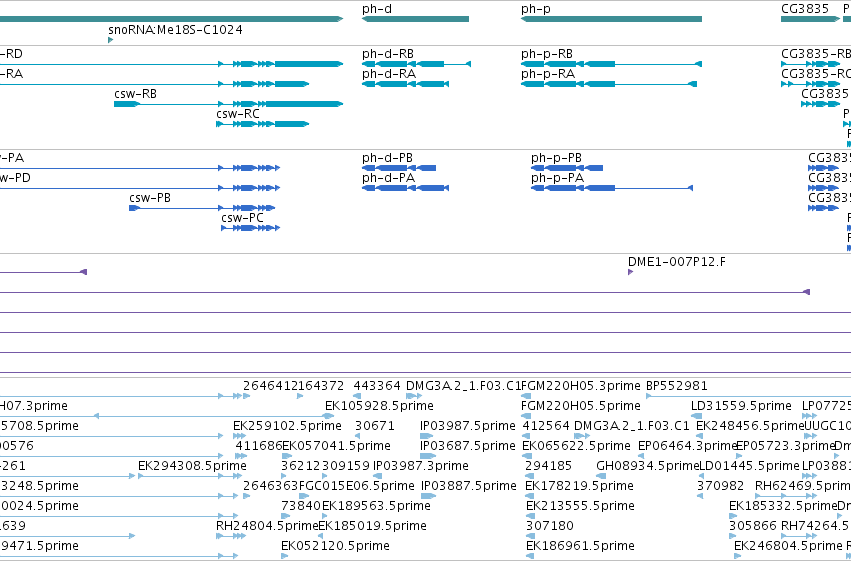This screenshot has width=851, height=561.
Task: Click the csw-PC protein label
Action: [x=242, y=218]
